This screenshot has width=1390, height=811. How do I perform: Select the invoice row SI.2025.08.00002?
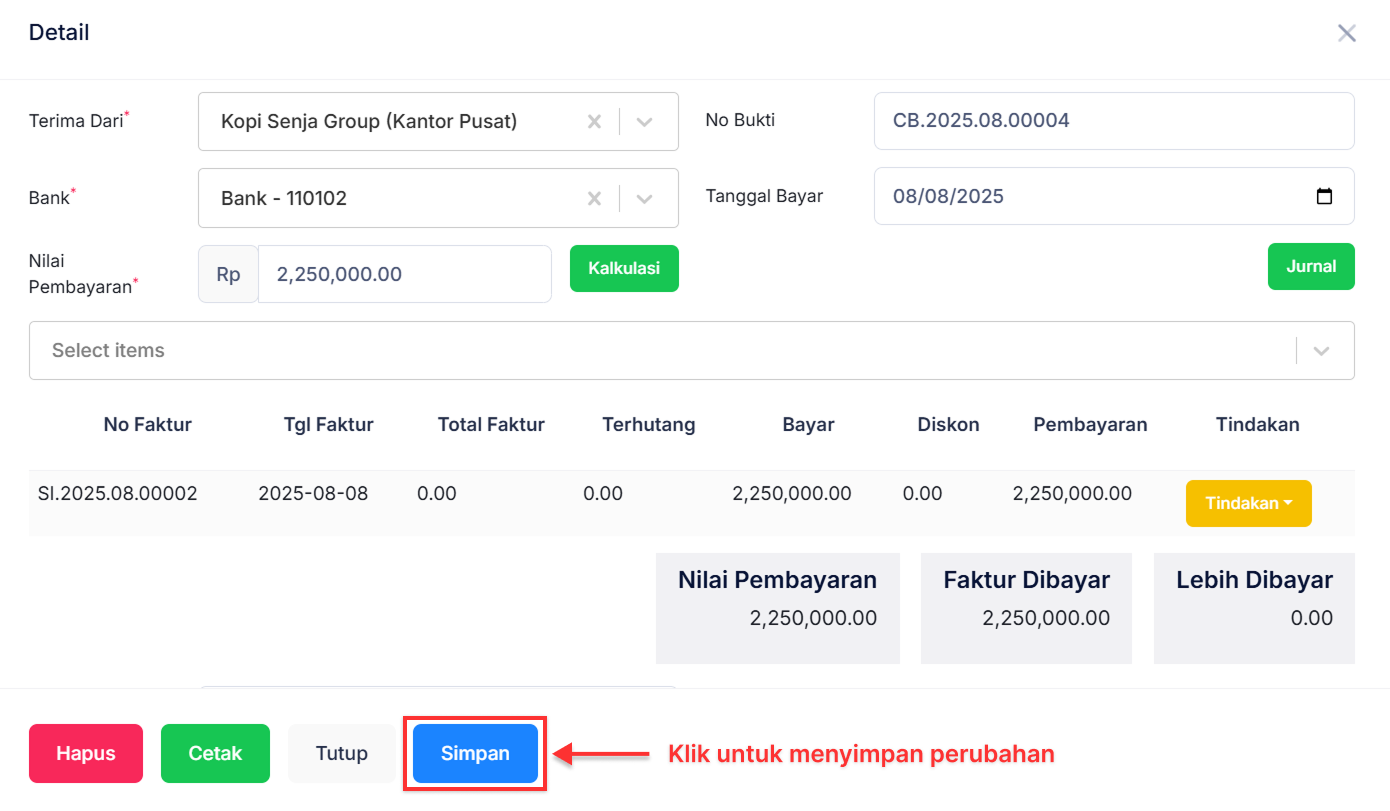(117, 493)
